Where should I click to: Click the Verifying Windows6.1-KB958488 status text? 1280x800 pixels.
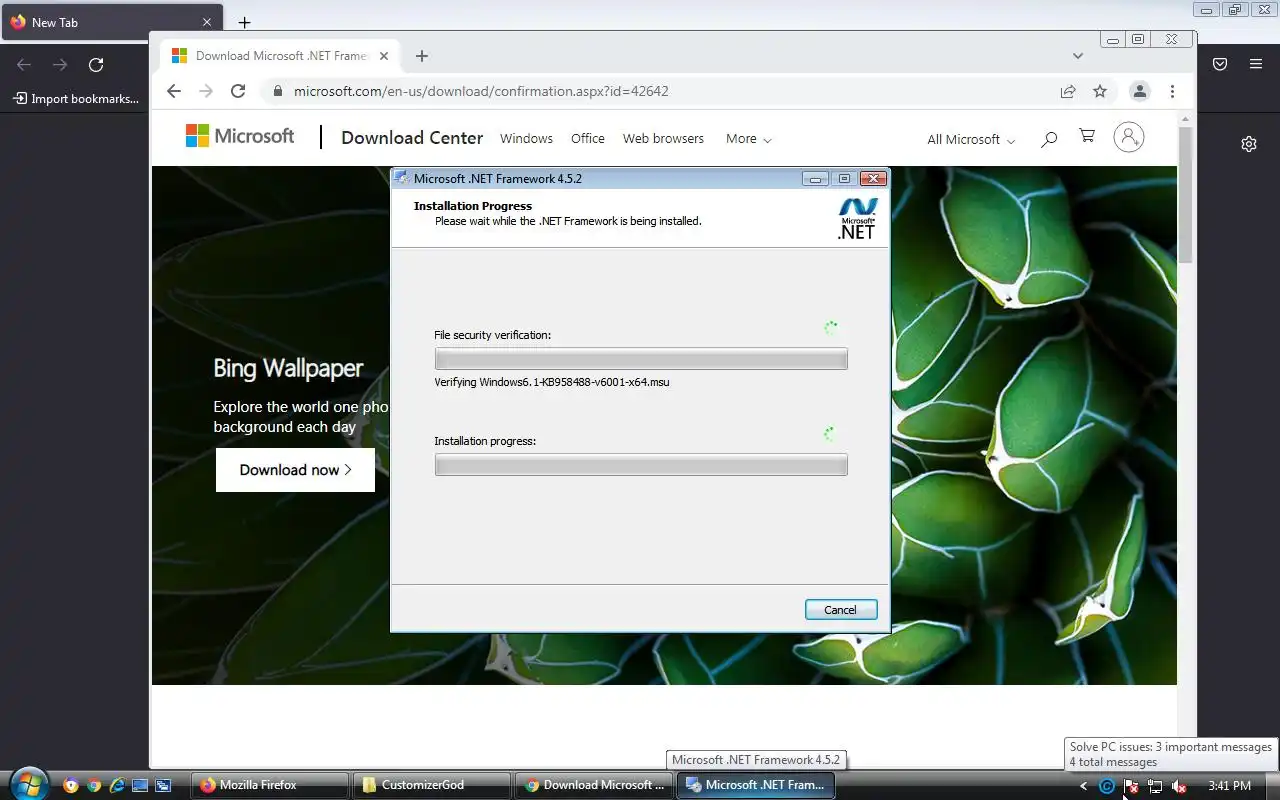[552, 382]
